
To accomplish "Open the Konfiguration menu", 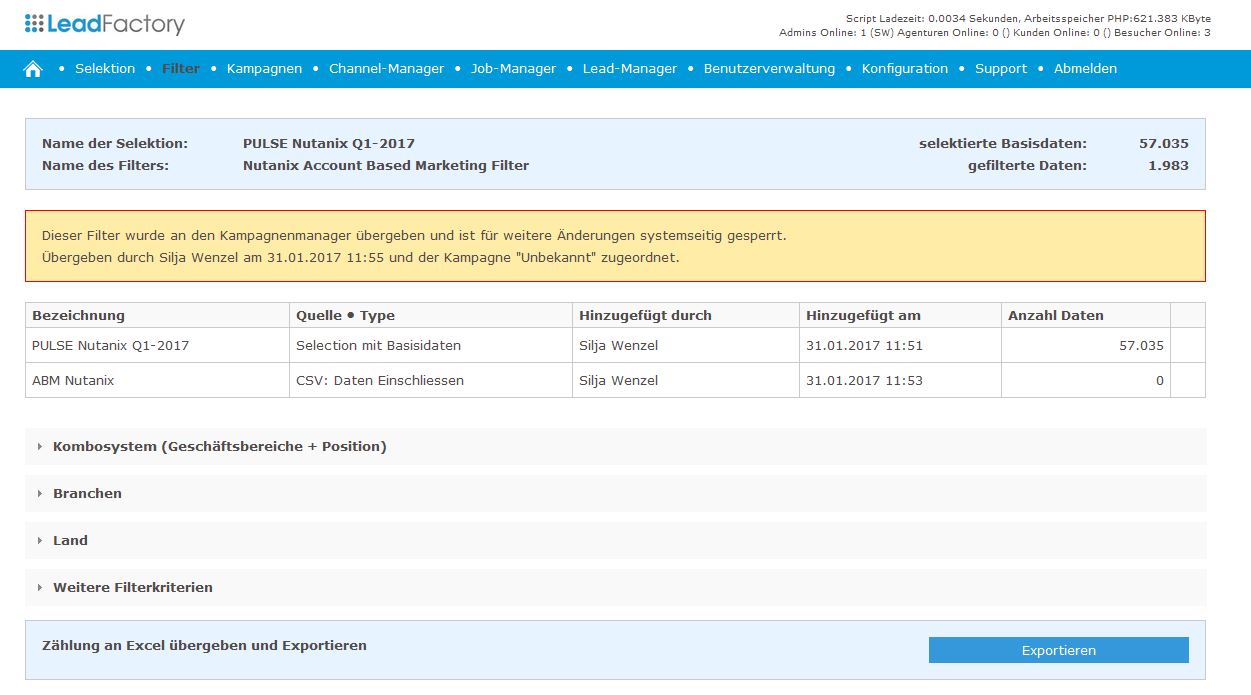I will (x=905, y=69).
